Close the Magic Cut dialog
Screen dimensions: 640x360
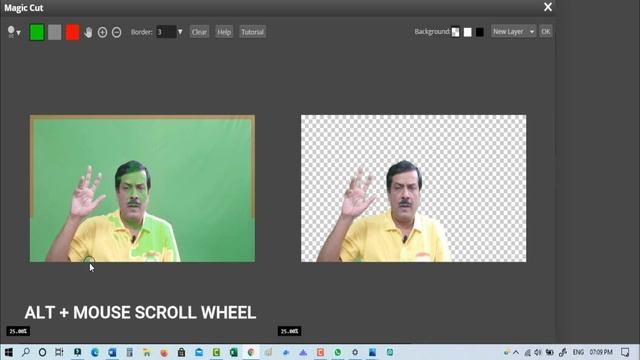click(x=548, y=7)
